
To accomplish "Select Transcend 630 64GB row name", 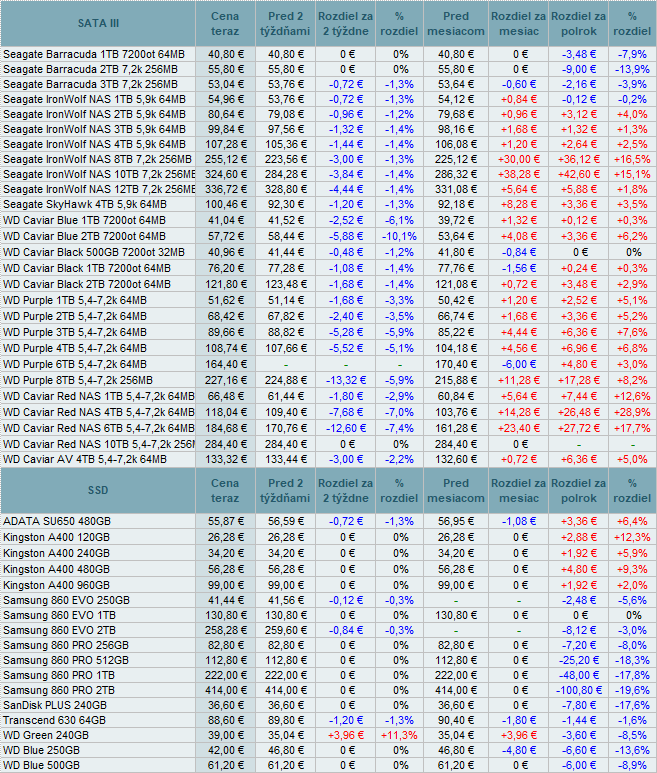I will tap(54, 720).
